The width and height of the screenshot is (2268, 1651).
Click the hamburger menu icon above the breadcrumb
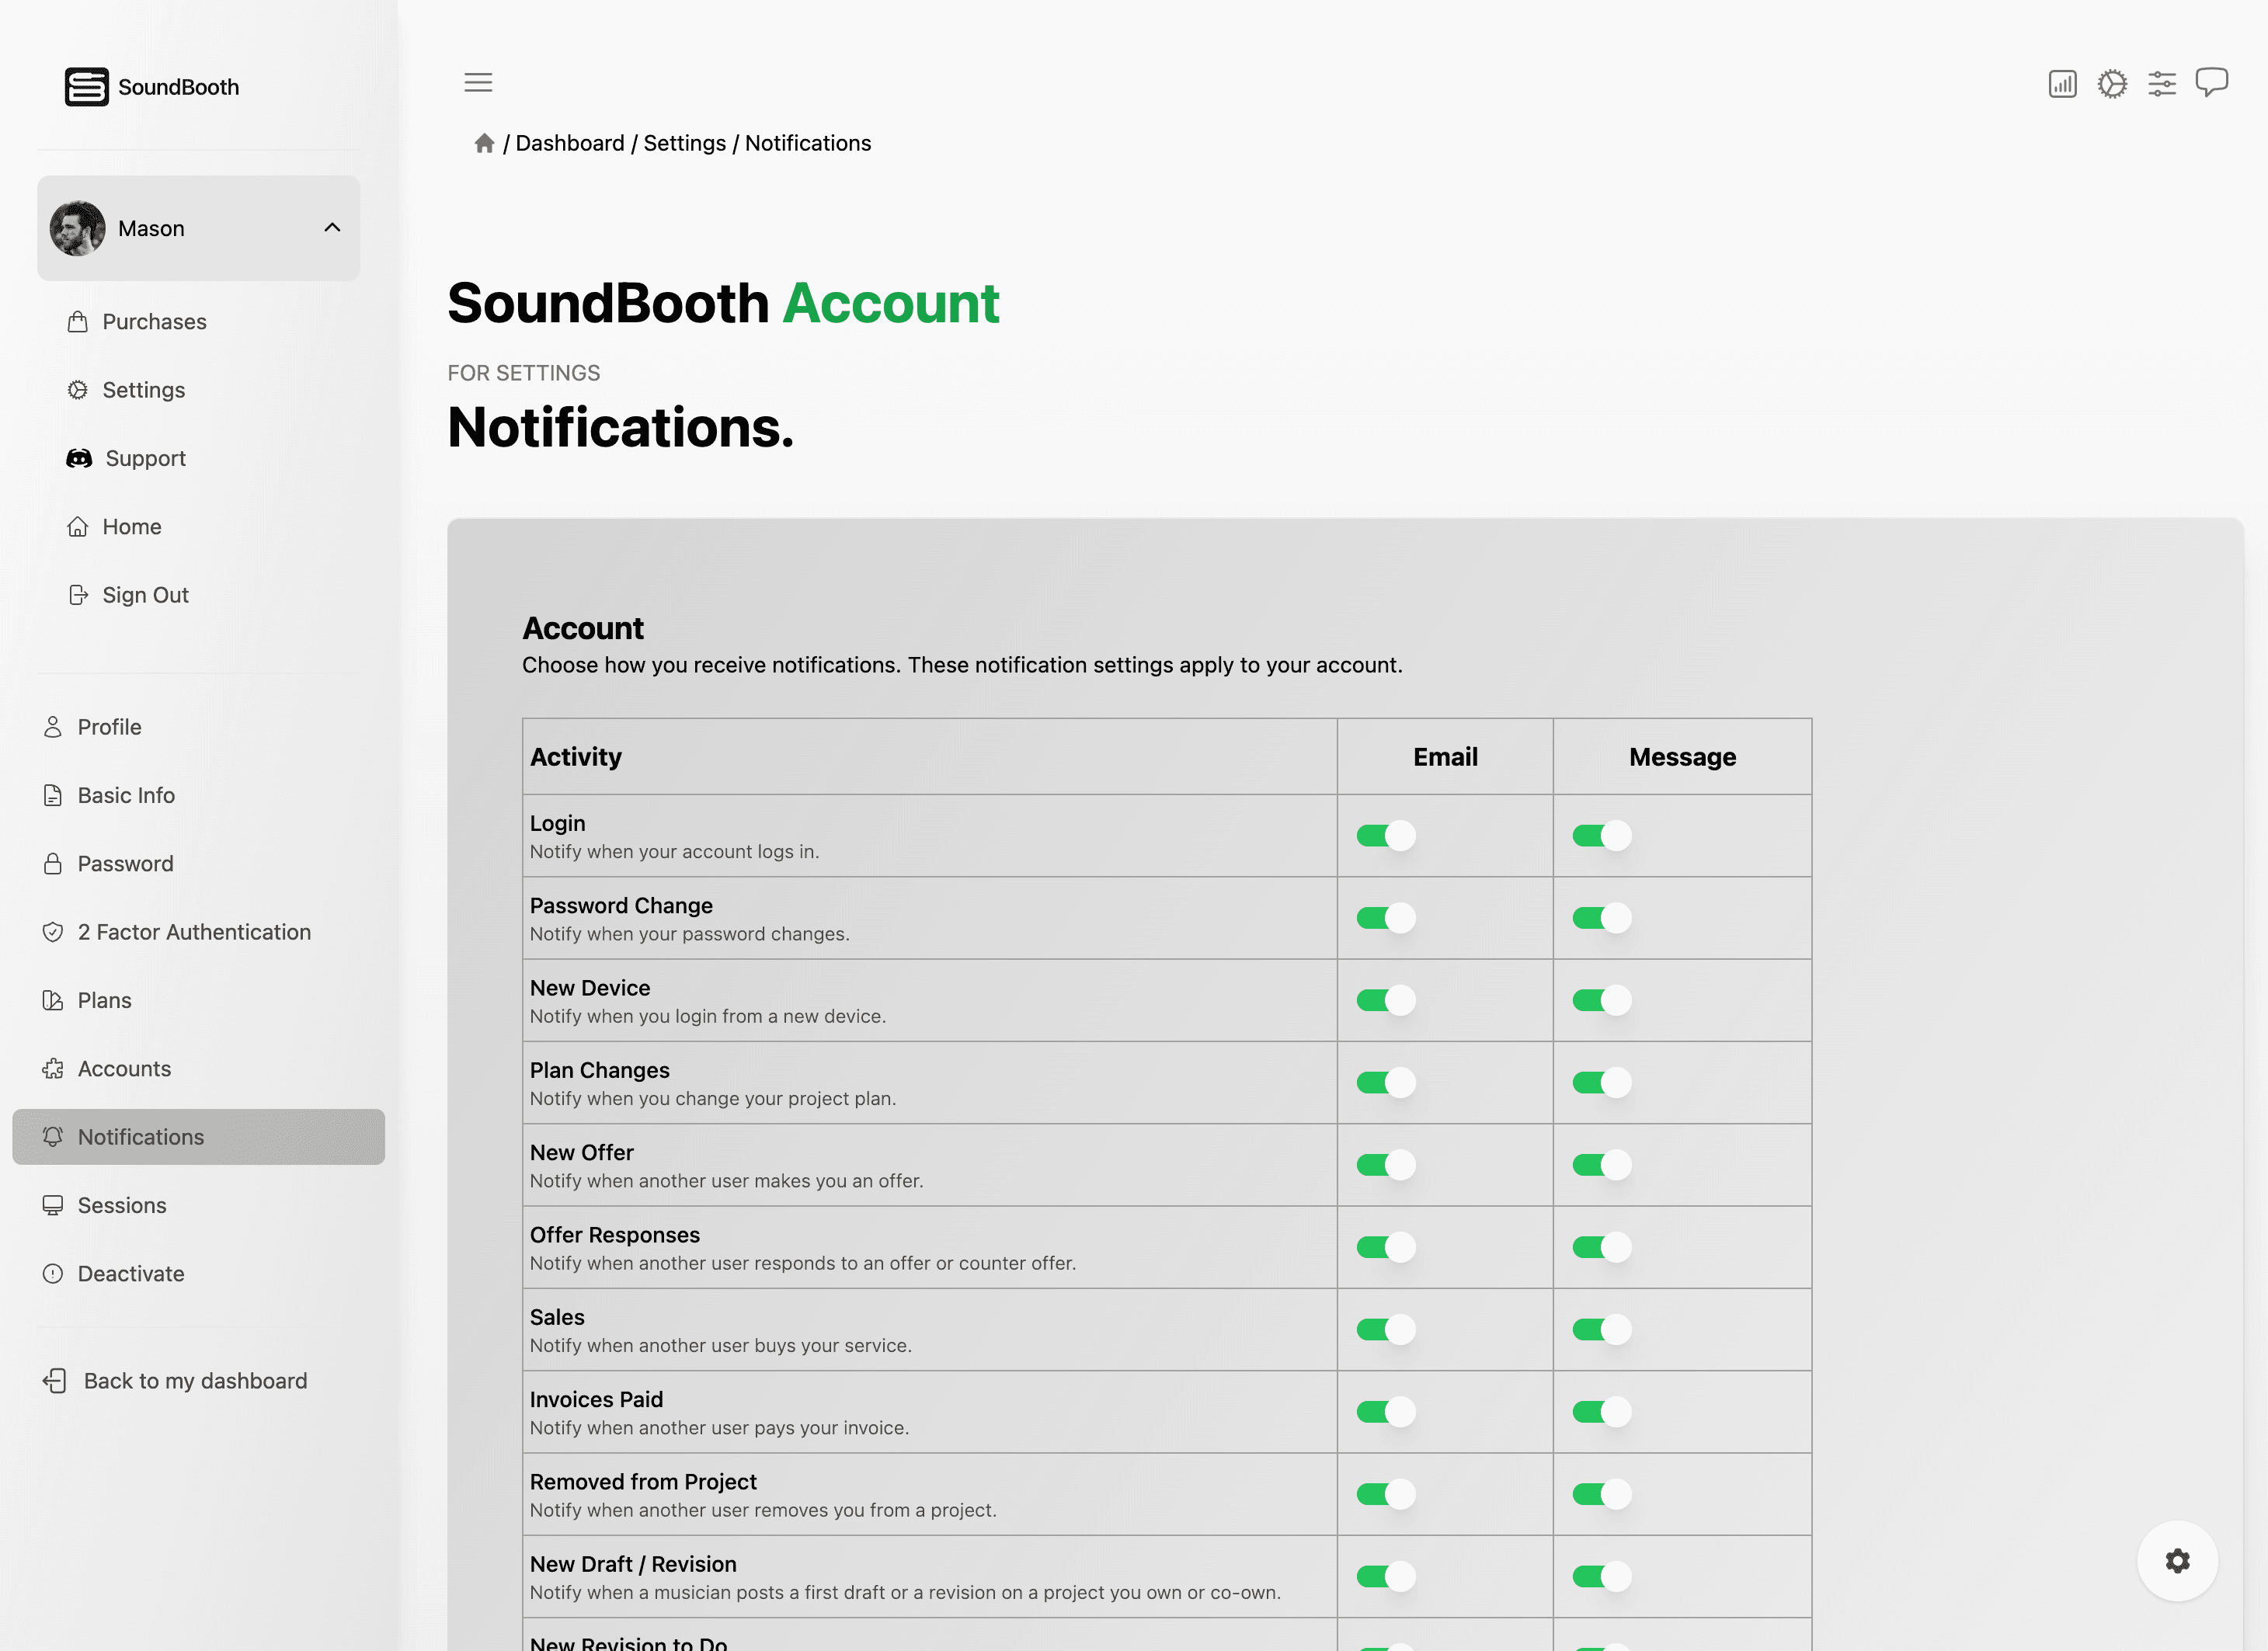tap(478, 82)
